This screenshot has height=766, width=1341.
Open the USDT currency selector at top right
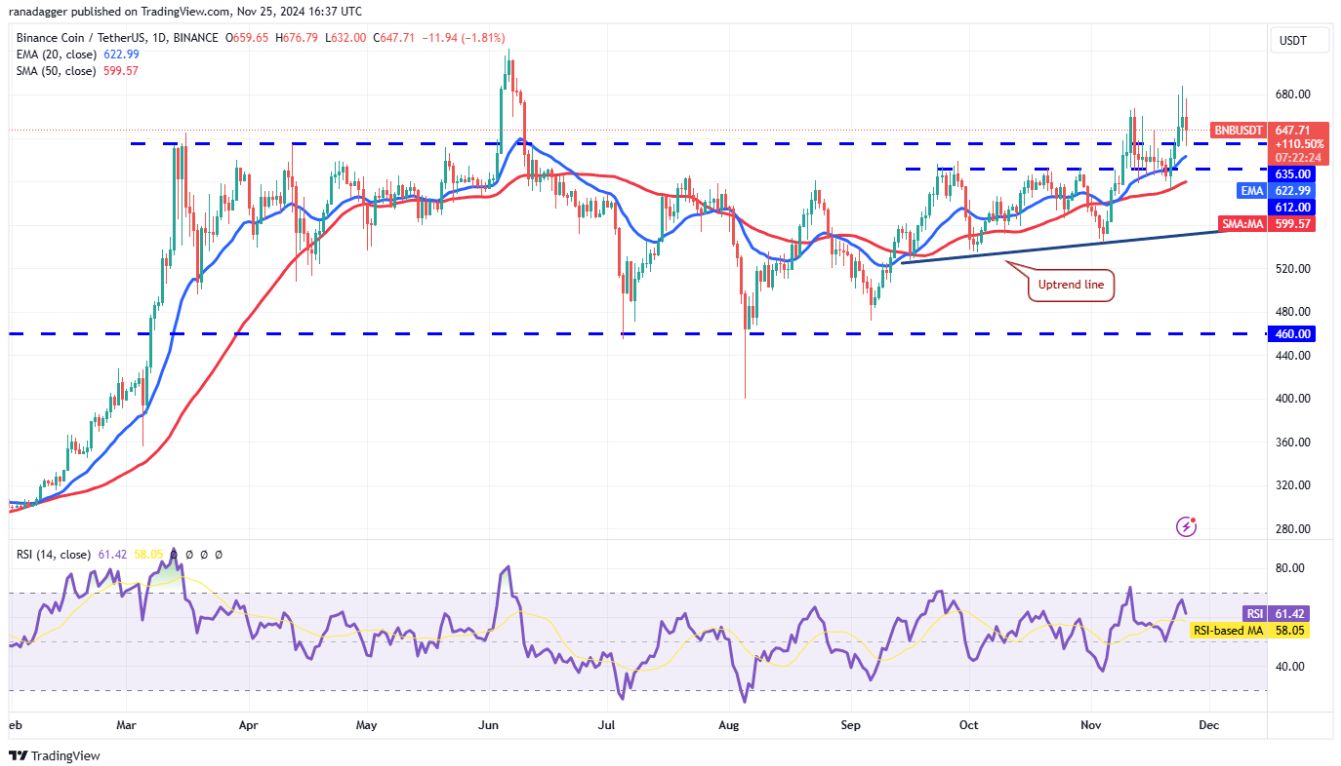tap(1295, 41)
